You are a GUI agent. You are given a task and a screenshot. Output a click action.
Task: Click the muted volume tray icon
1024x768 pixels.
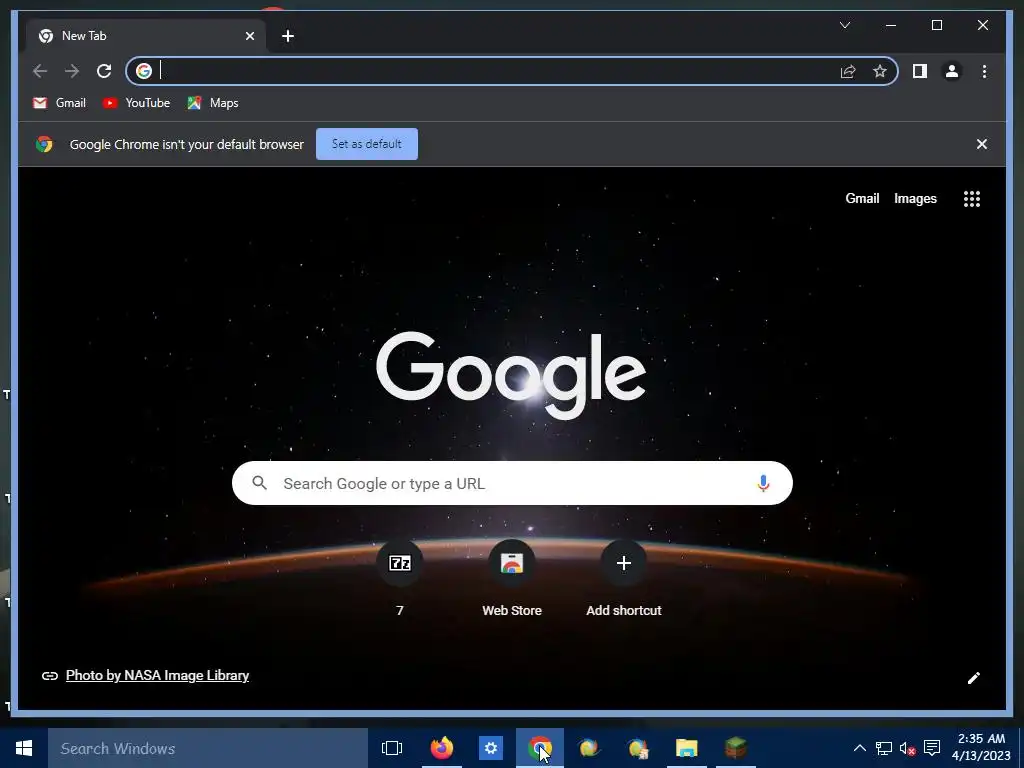(x=907, y=748)
